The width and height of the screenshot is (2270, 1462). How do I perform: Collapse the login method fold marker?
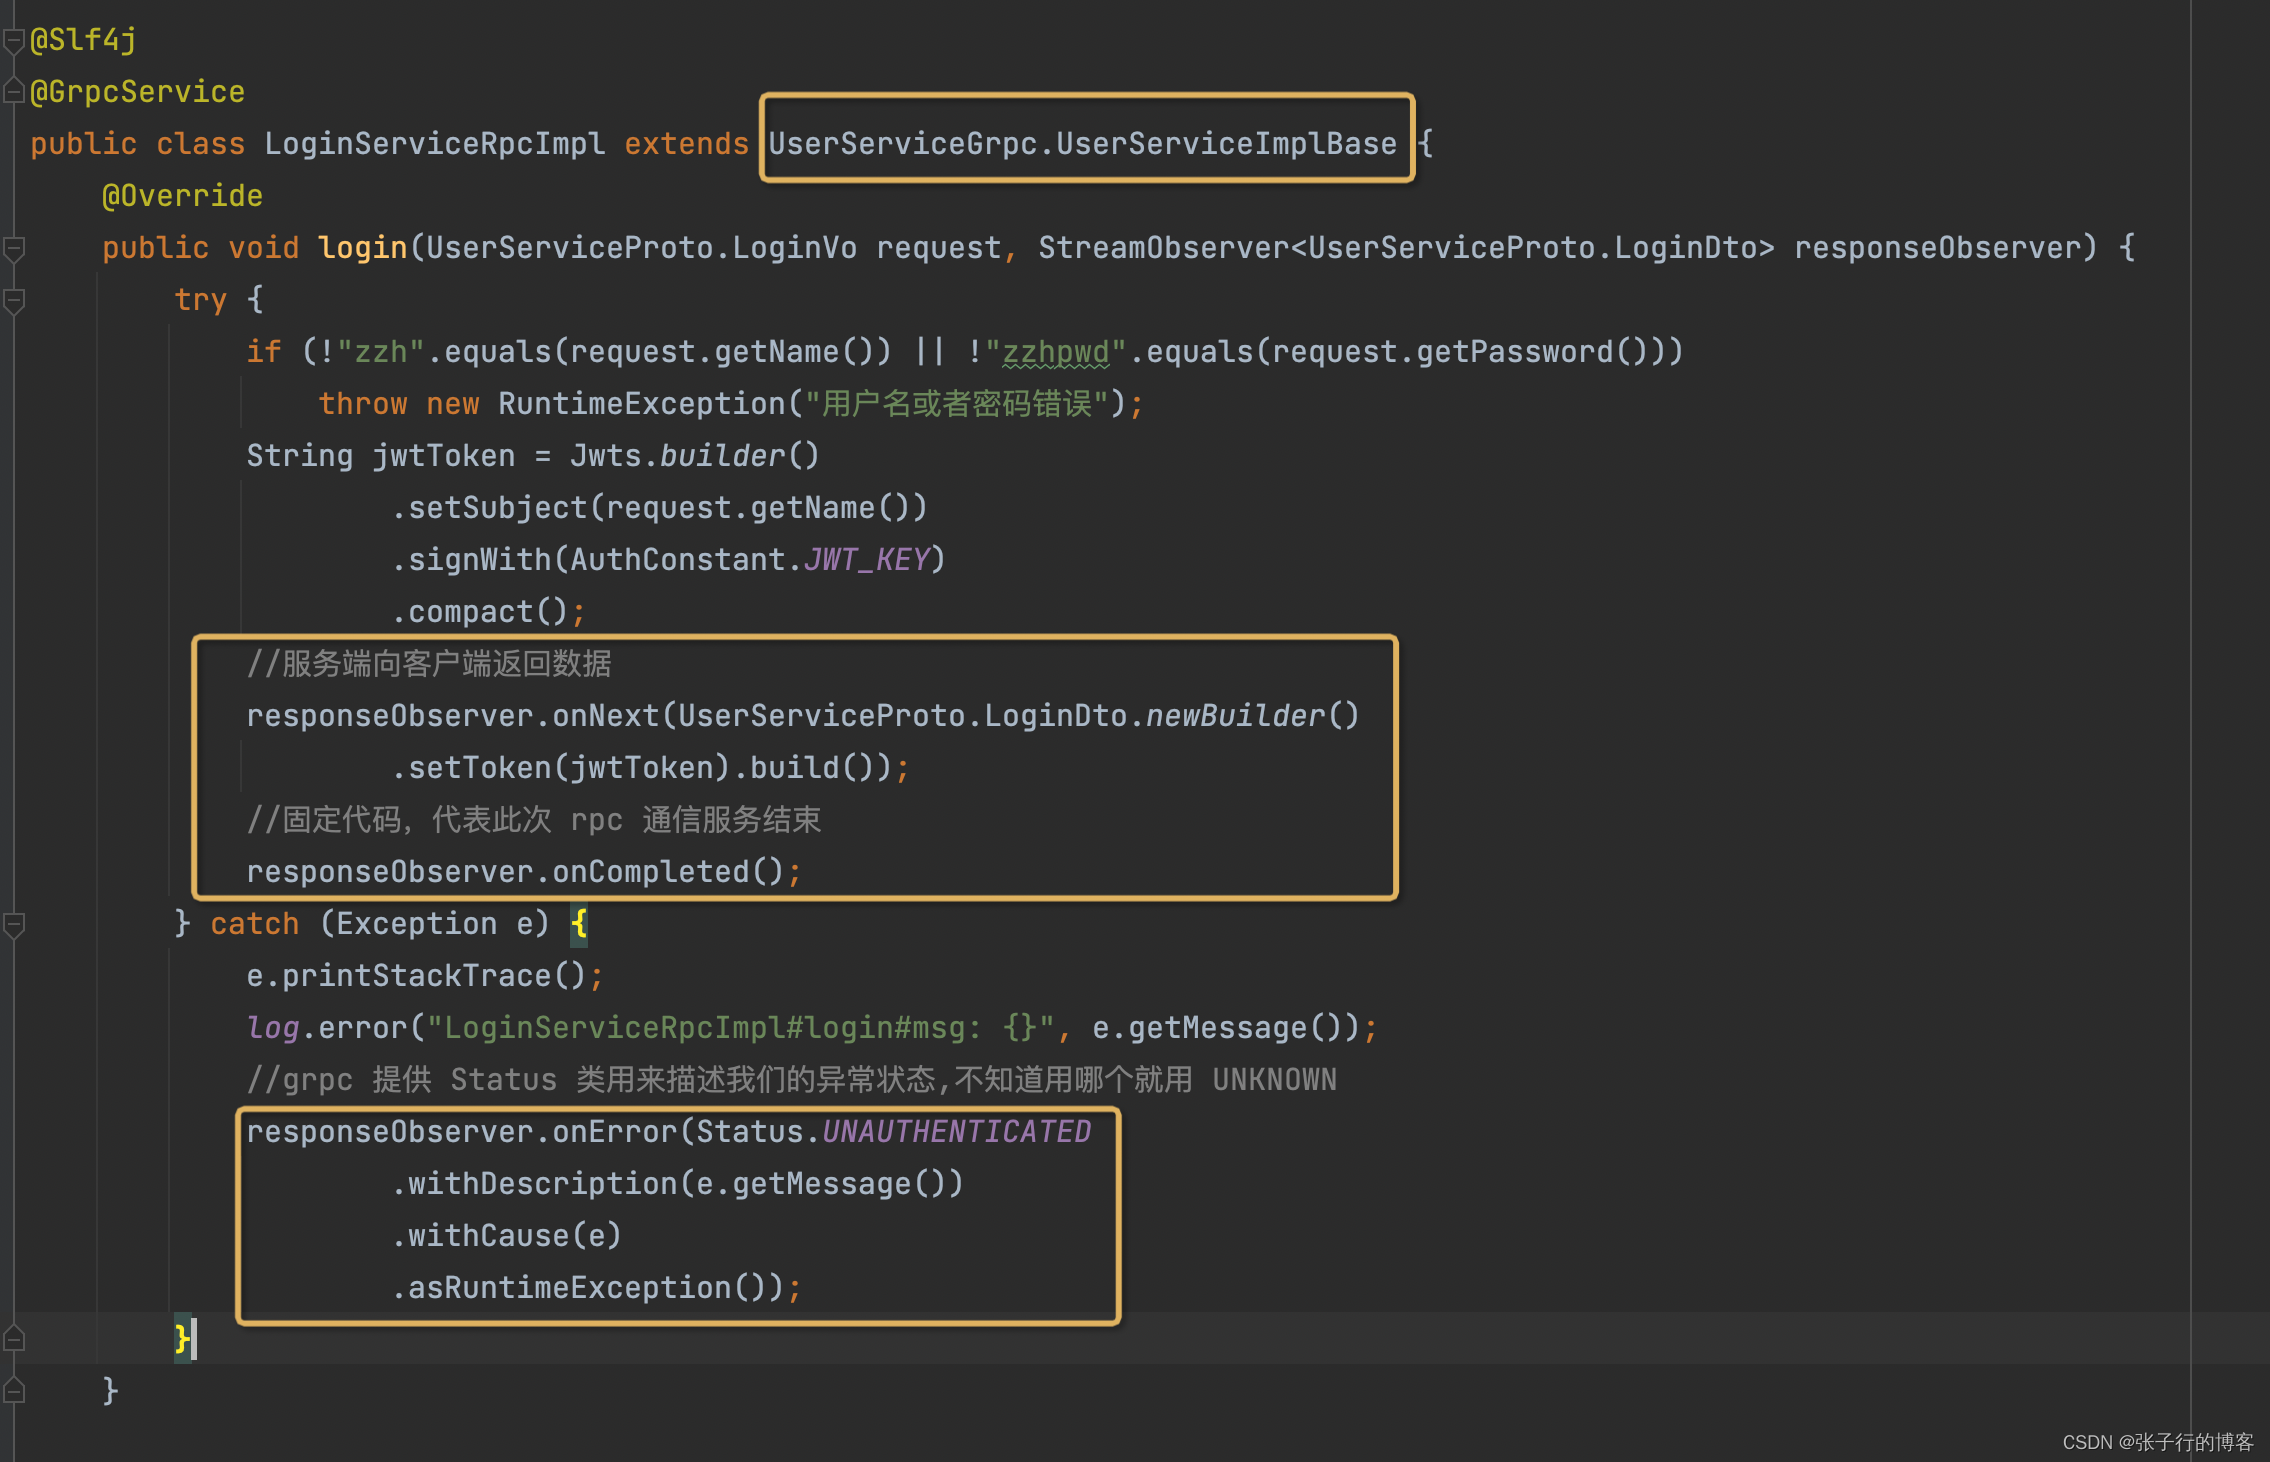click(13, 248)
